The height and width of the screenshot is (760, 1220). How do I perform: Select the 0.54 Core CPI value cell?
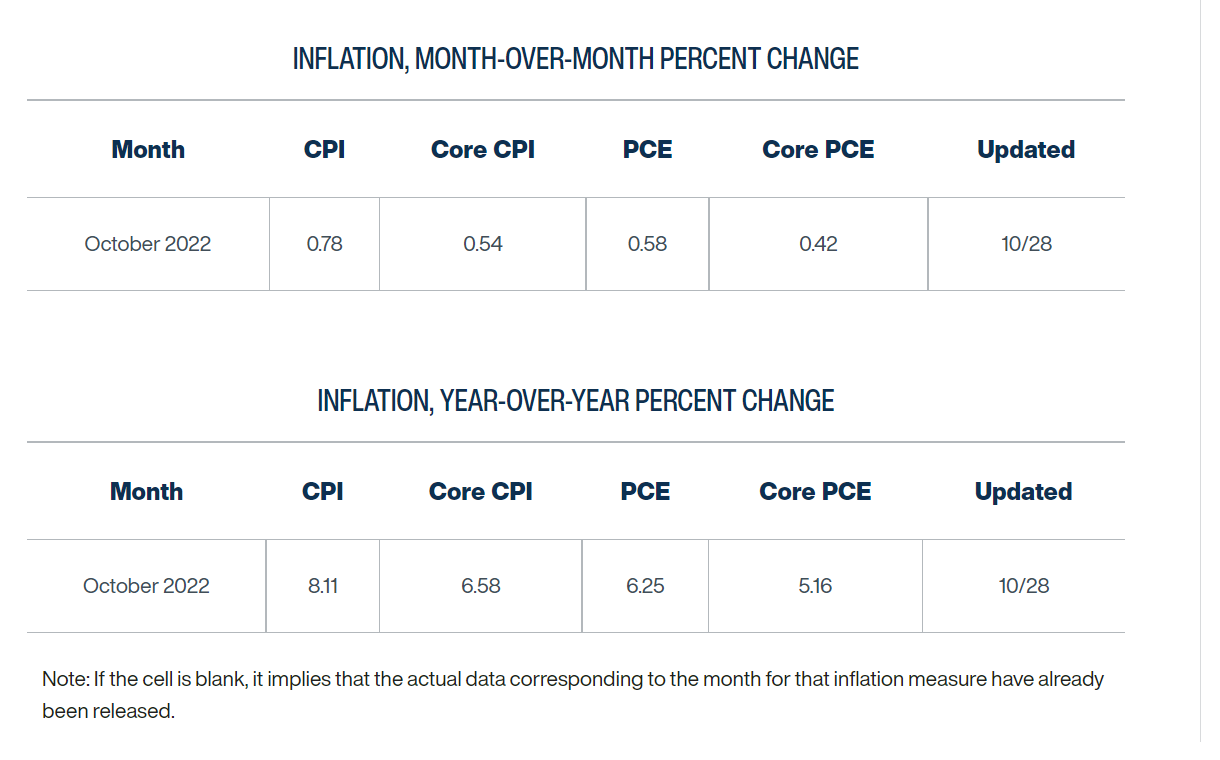click(x=483, y=244)
